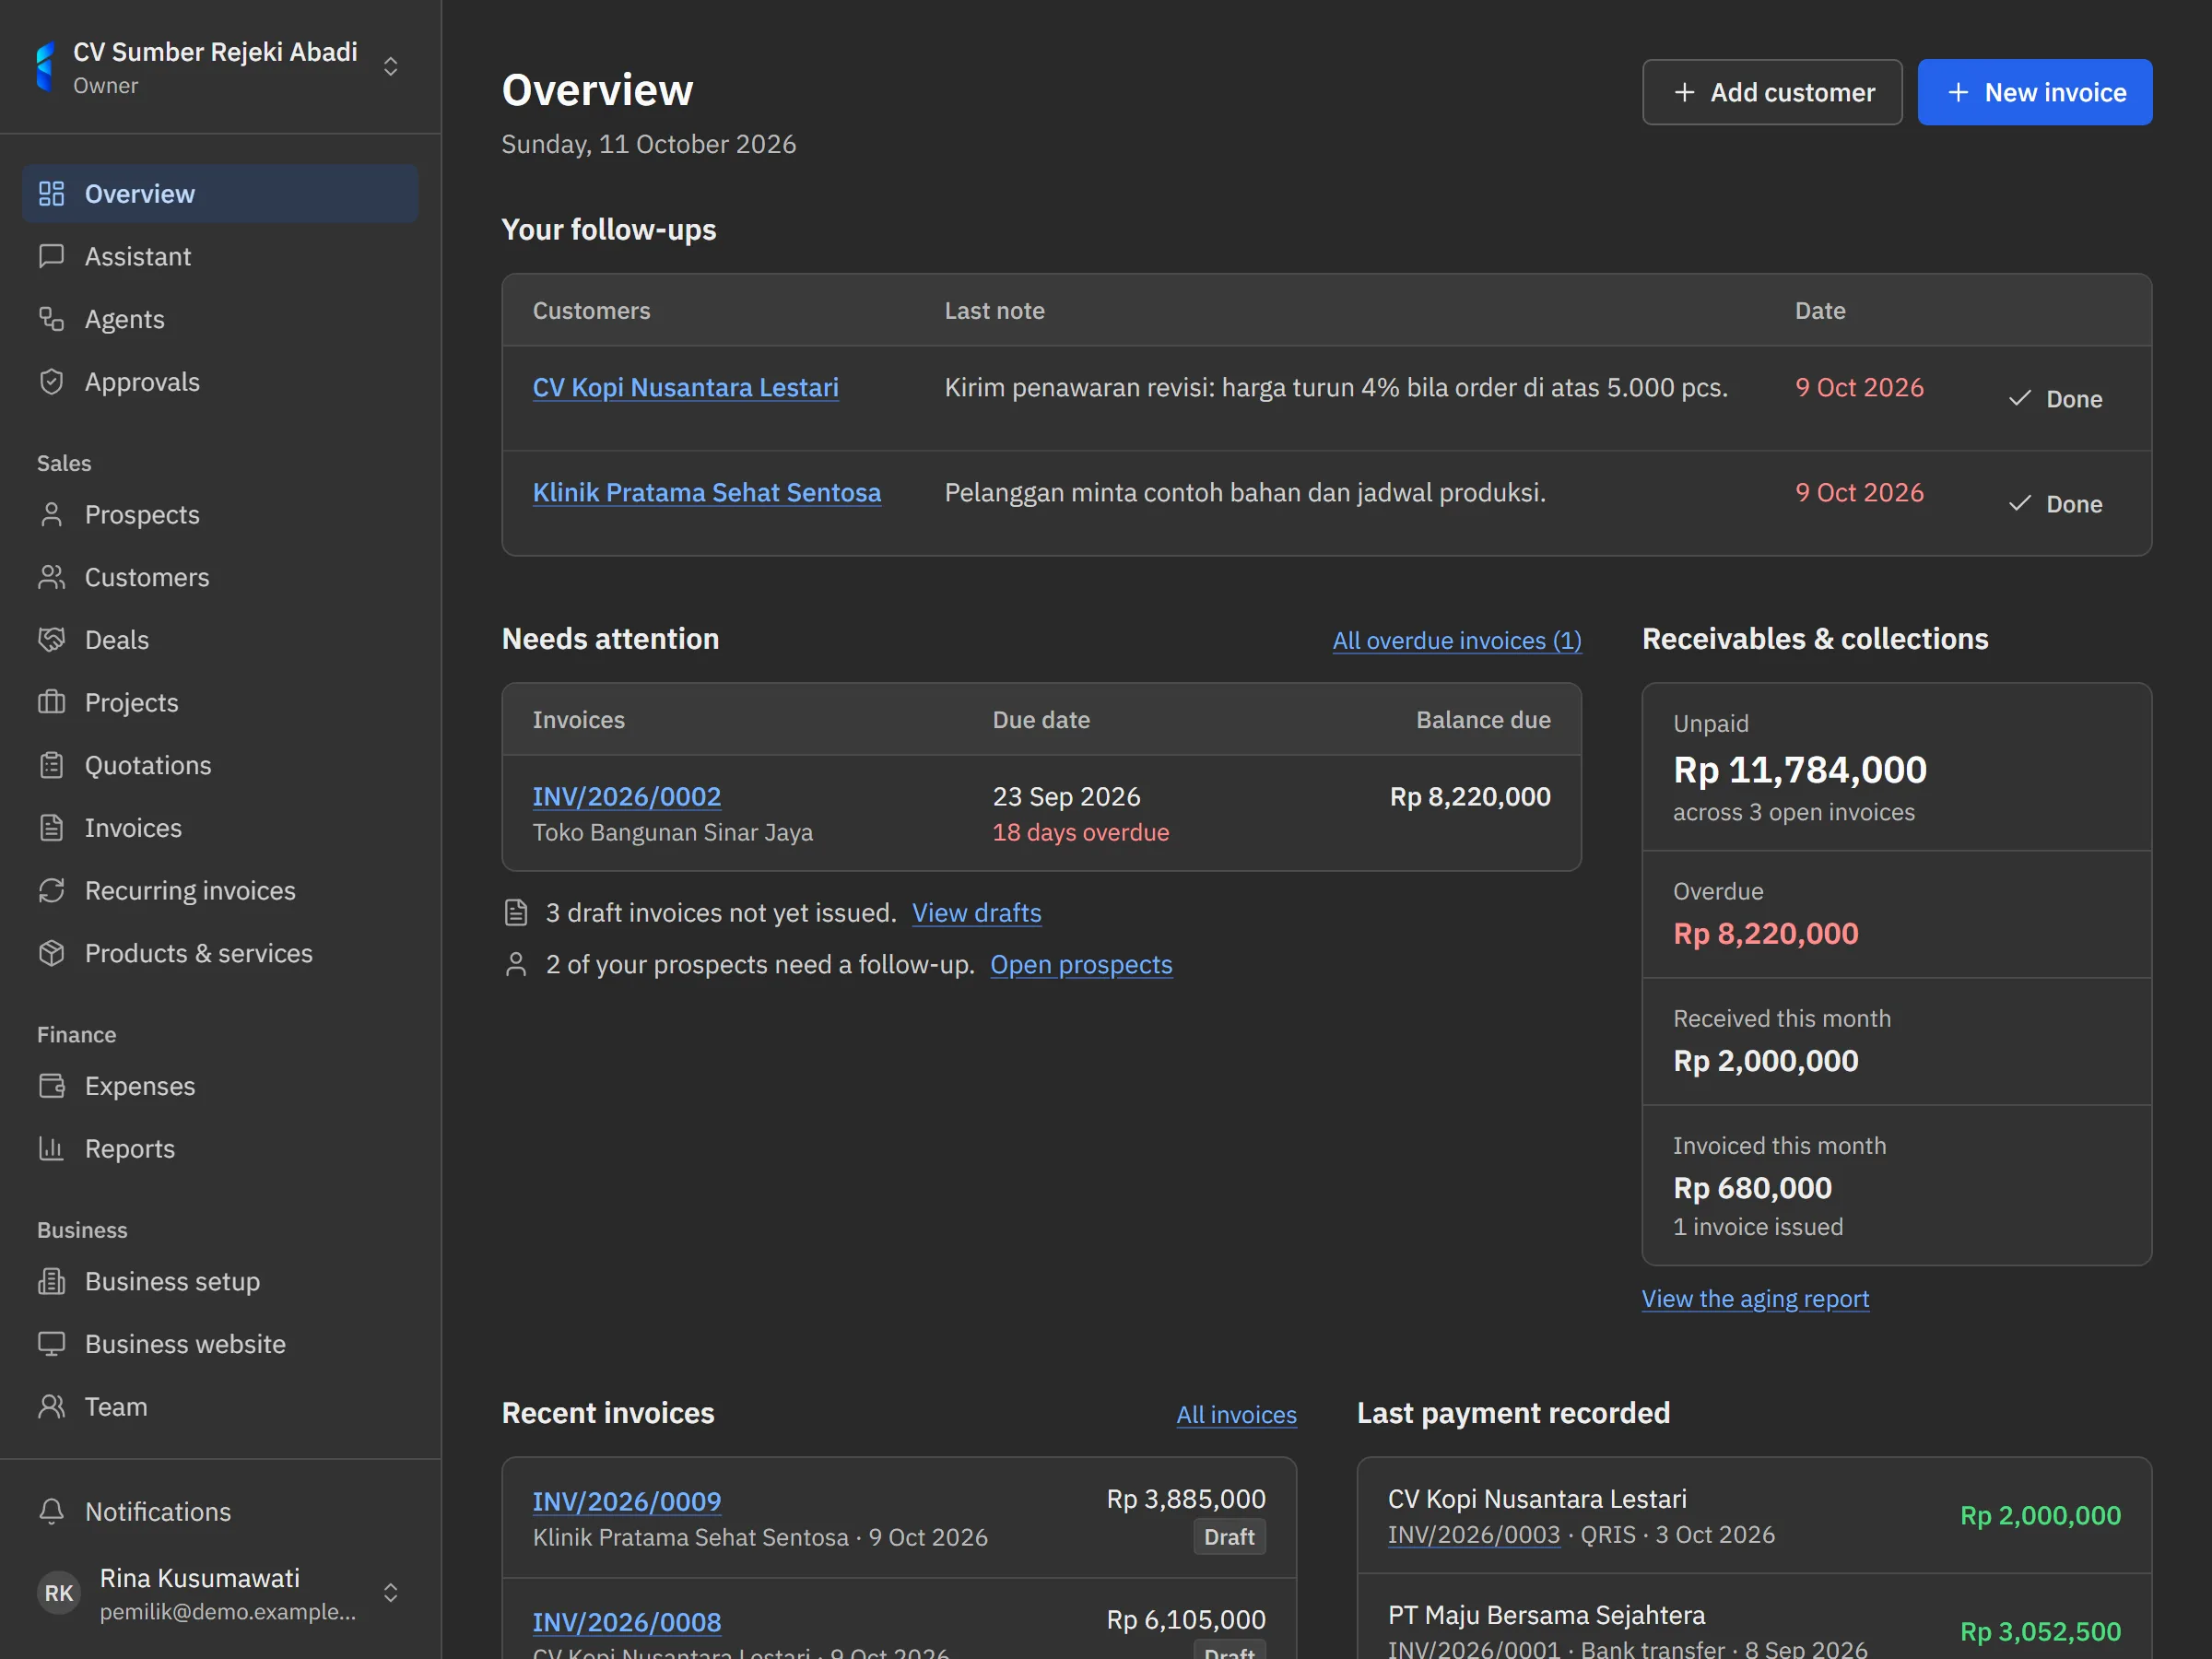Open recent invoice INV/2026/0009
Image resolution: width=2212 pixels, height=1659 pixels.
click(627, 1502)
